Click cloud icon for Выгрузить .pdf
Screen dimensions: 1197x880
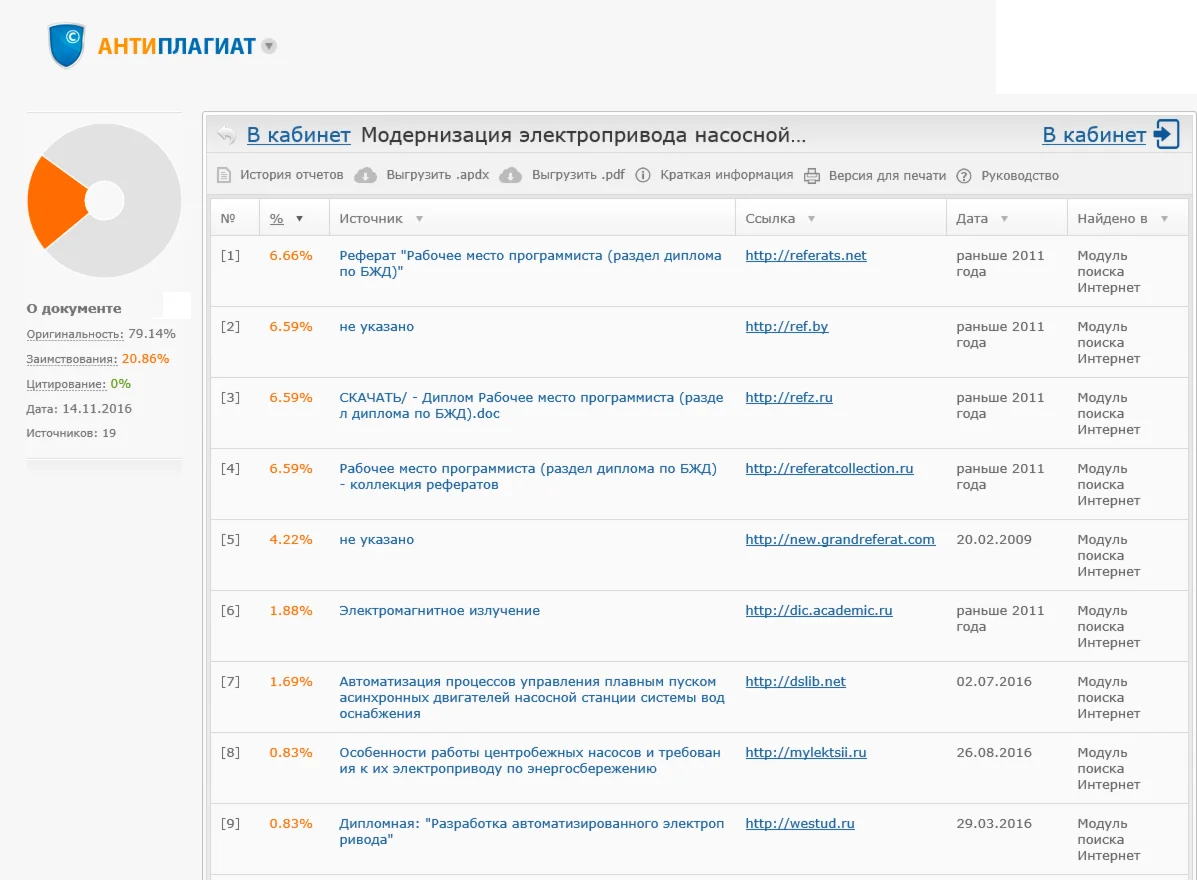tap(510, 176)
